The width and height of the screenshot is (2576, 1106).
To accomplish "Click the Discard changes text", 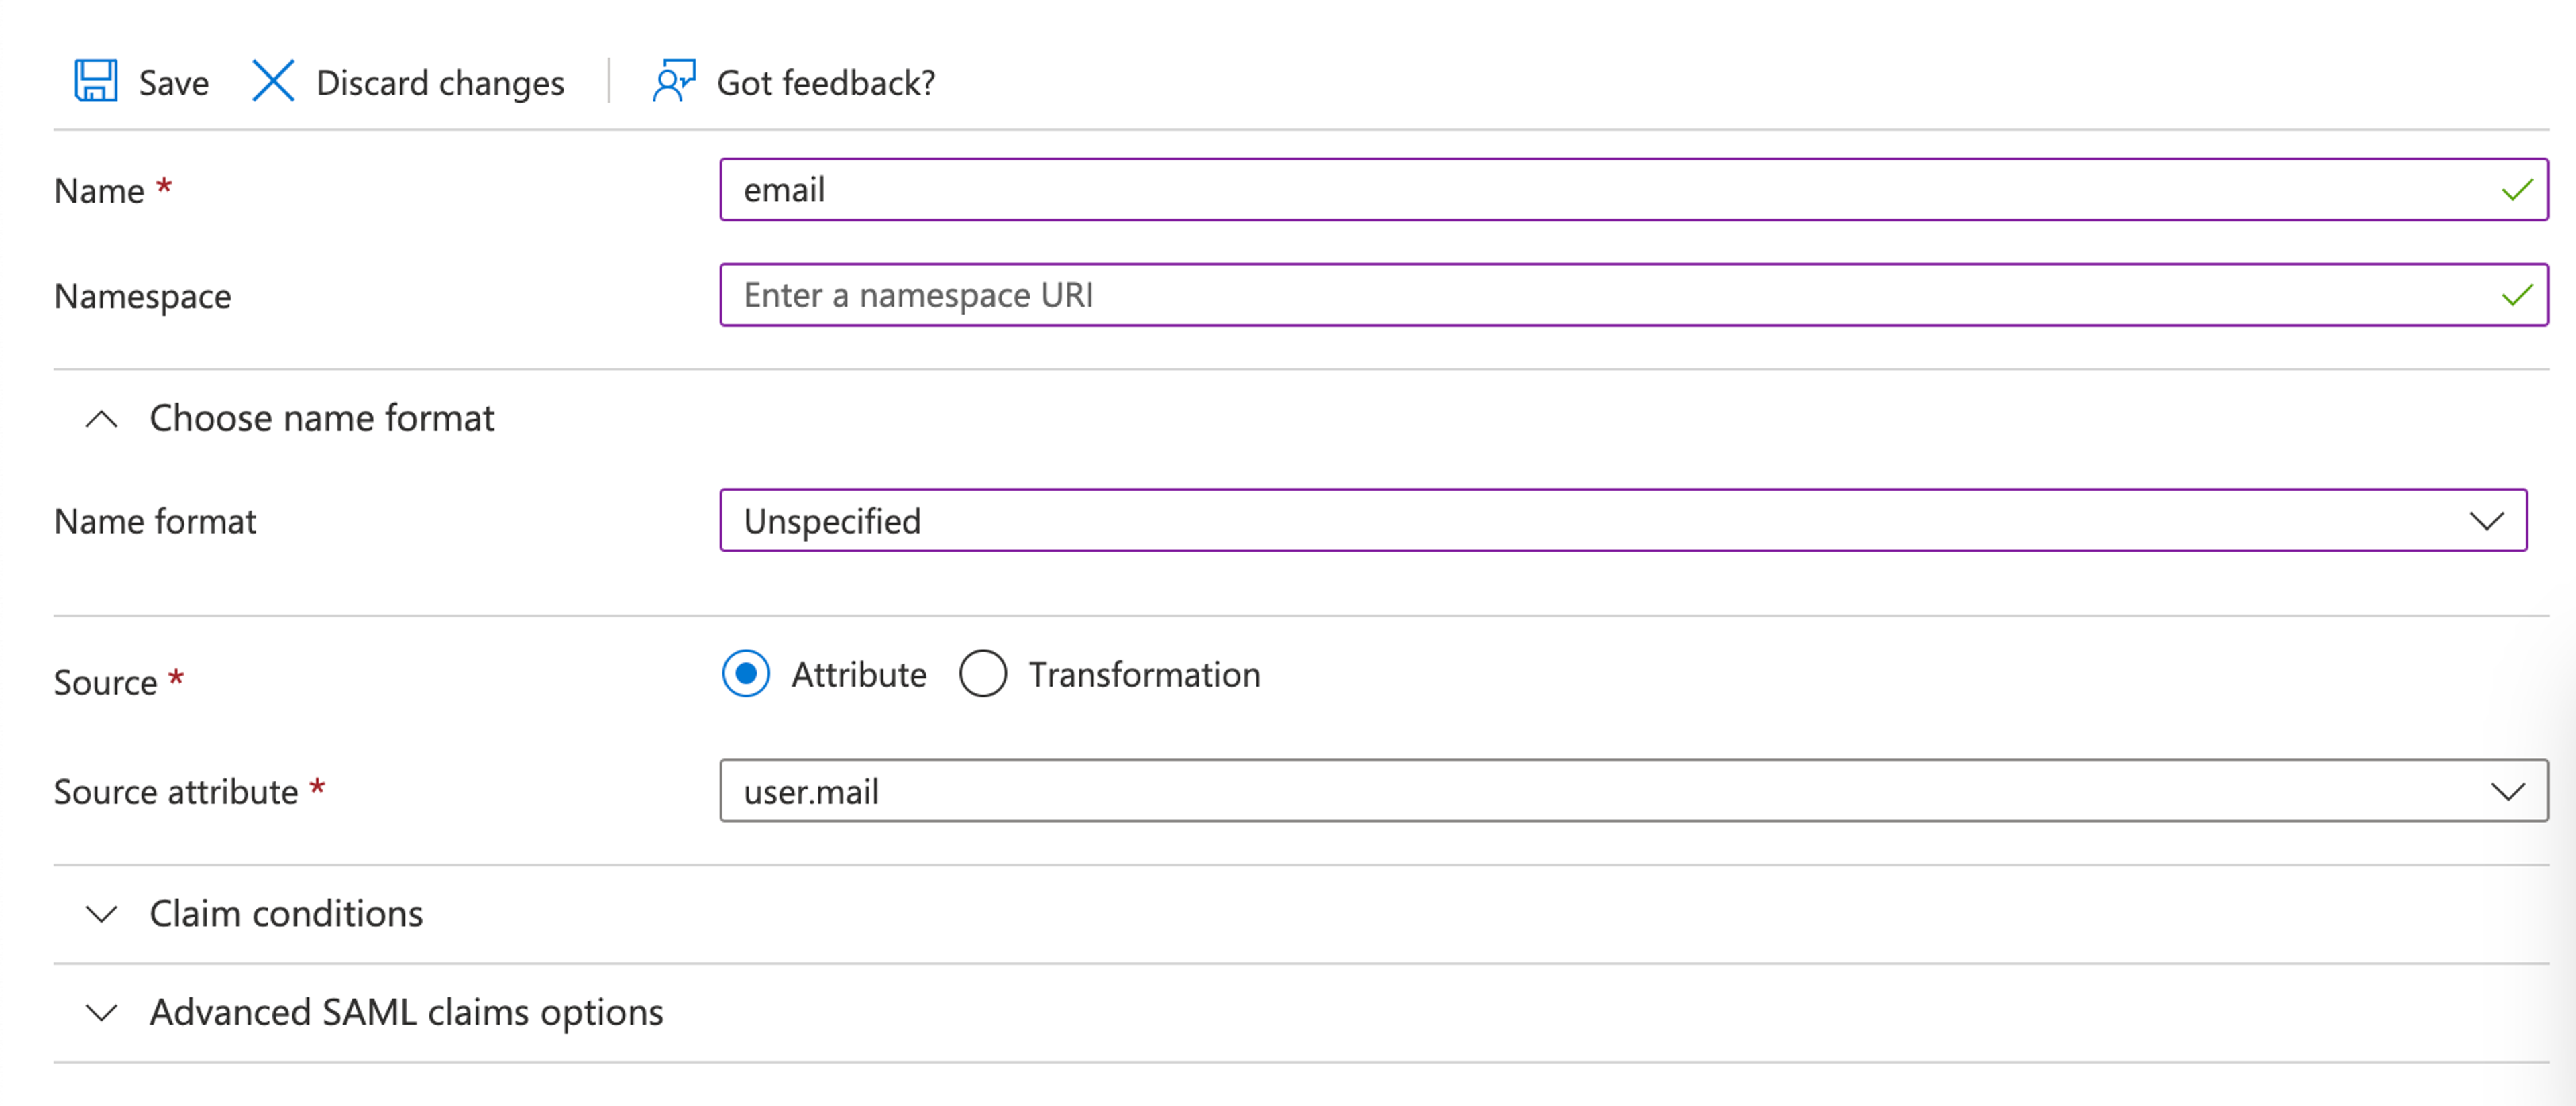I will [440, 83].
